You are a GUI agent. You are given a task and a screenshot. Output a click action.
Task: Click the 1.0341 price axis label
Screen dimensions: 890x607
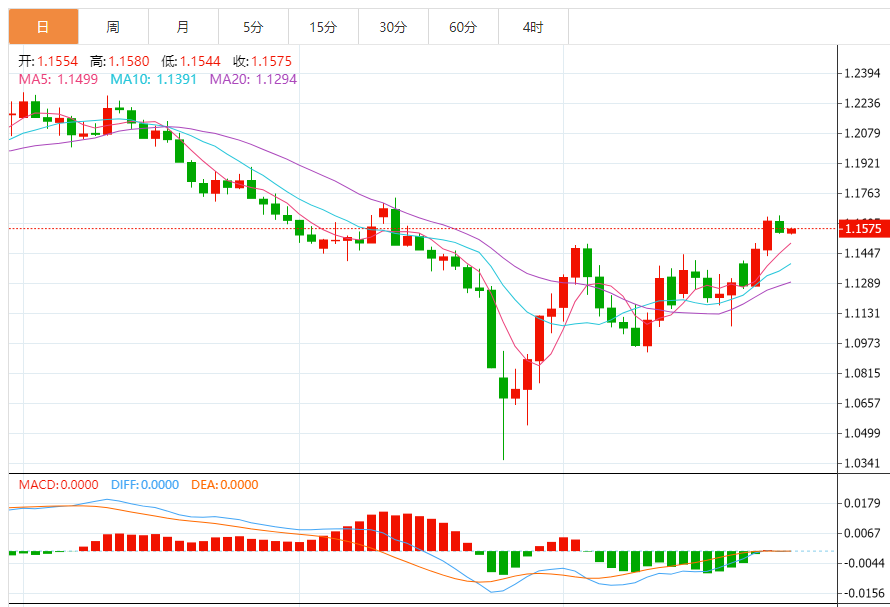[x=862, y=463]
